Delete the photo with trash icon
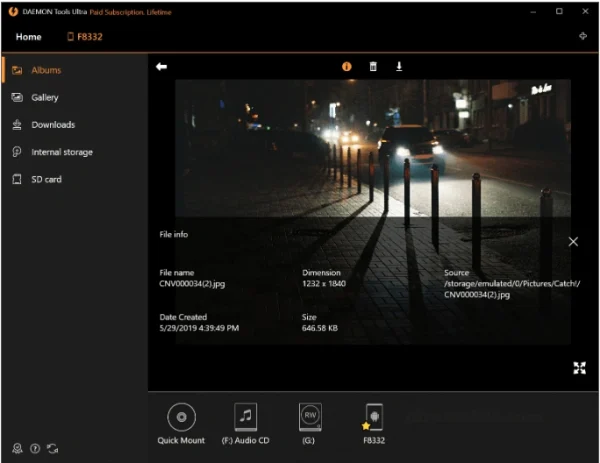The width and height of the screenshot is (600, 463). tap(373, 67)
